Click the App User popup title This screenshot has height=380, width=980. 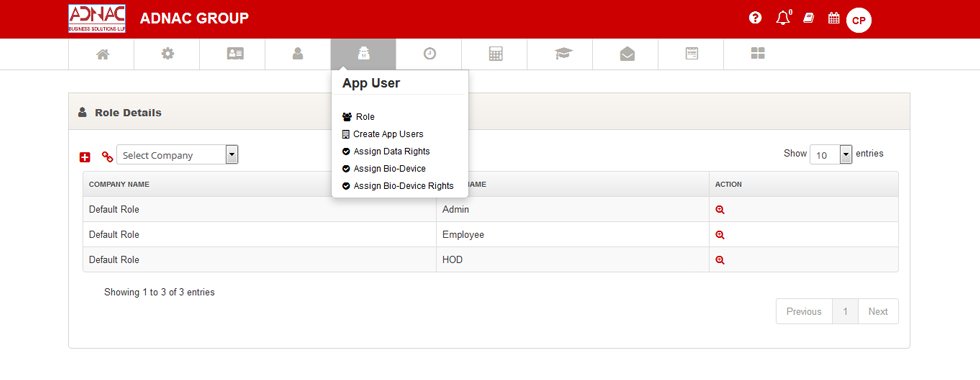tap(371, 83)
